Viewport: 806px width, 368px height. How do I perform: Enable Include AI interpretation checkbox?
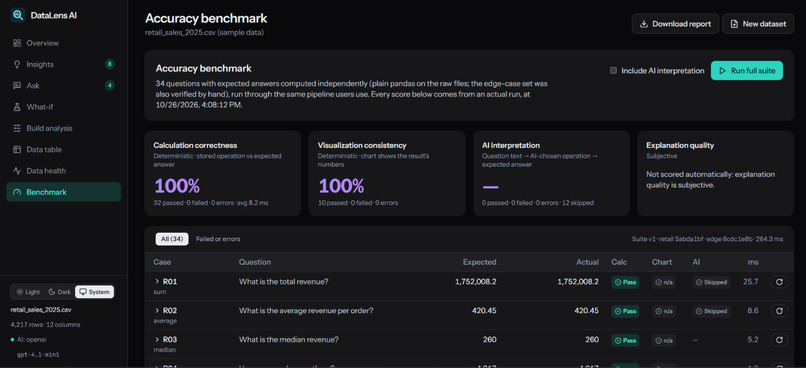pos(613,71)
